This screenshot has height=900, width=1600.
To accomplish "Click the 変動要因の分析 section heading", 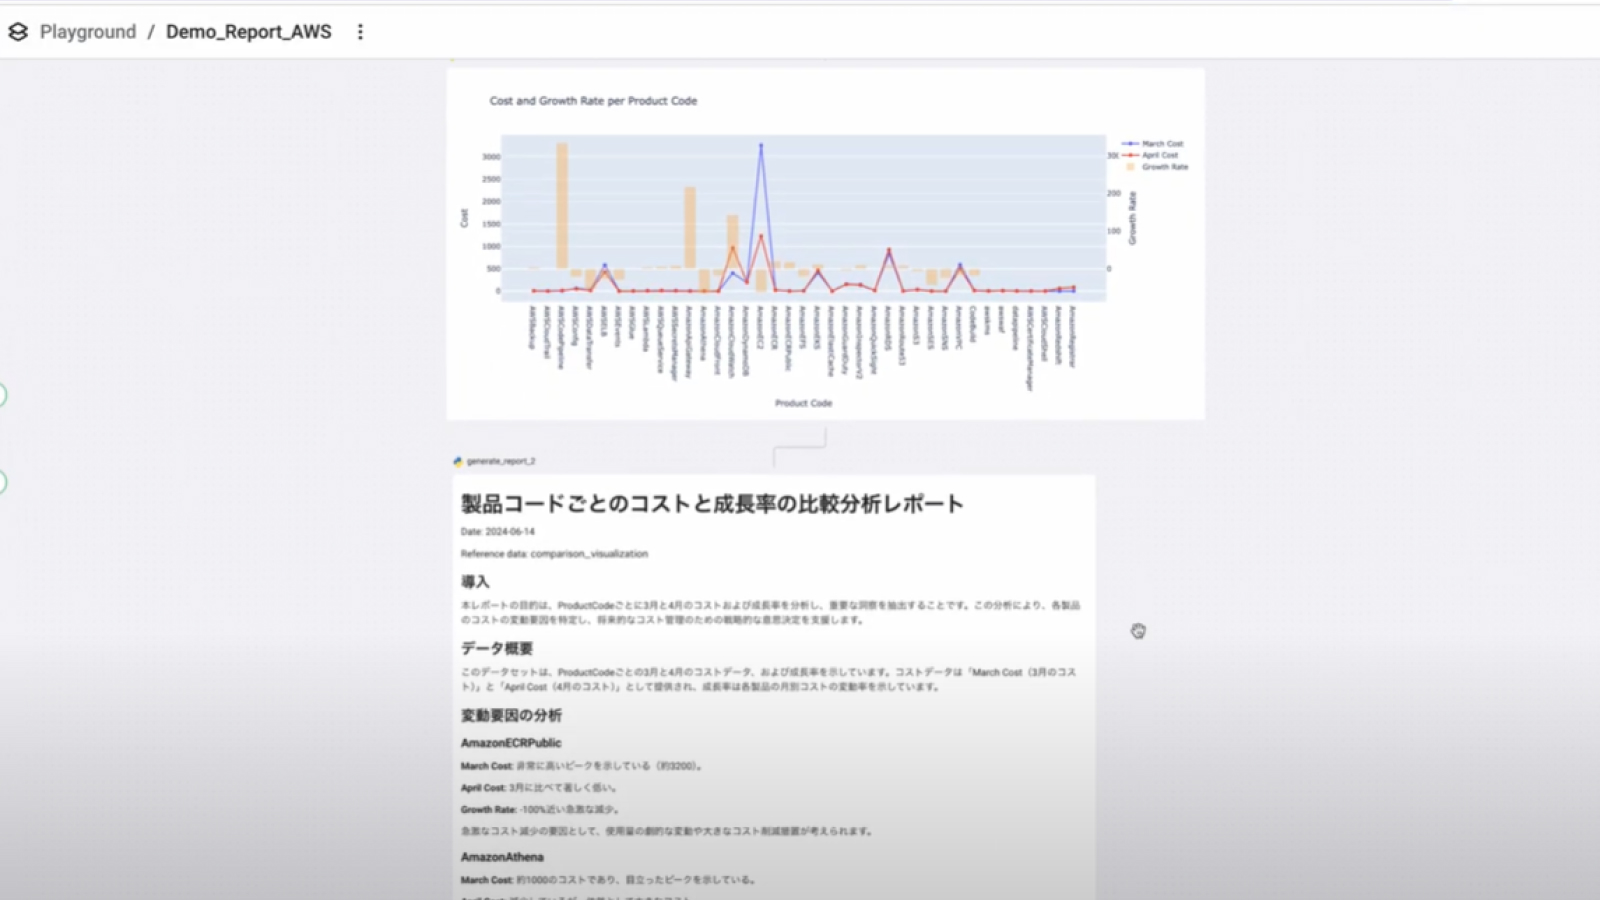I will coord(511,715).
